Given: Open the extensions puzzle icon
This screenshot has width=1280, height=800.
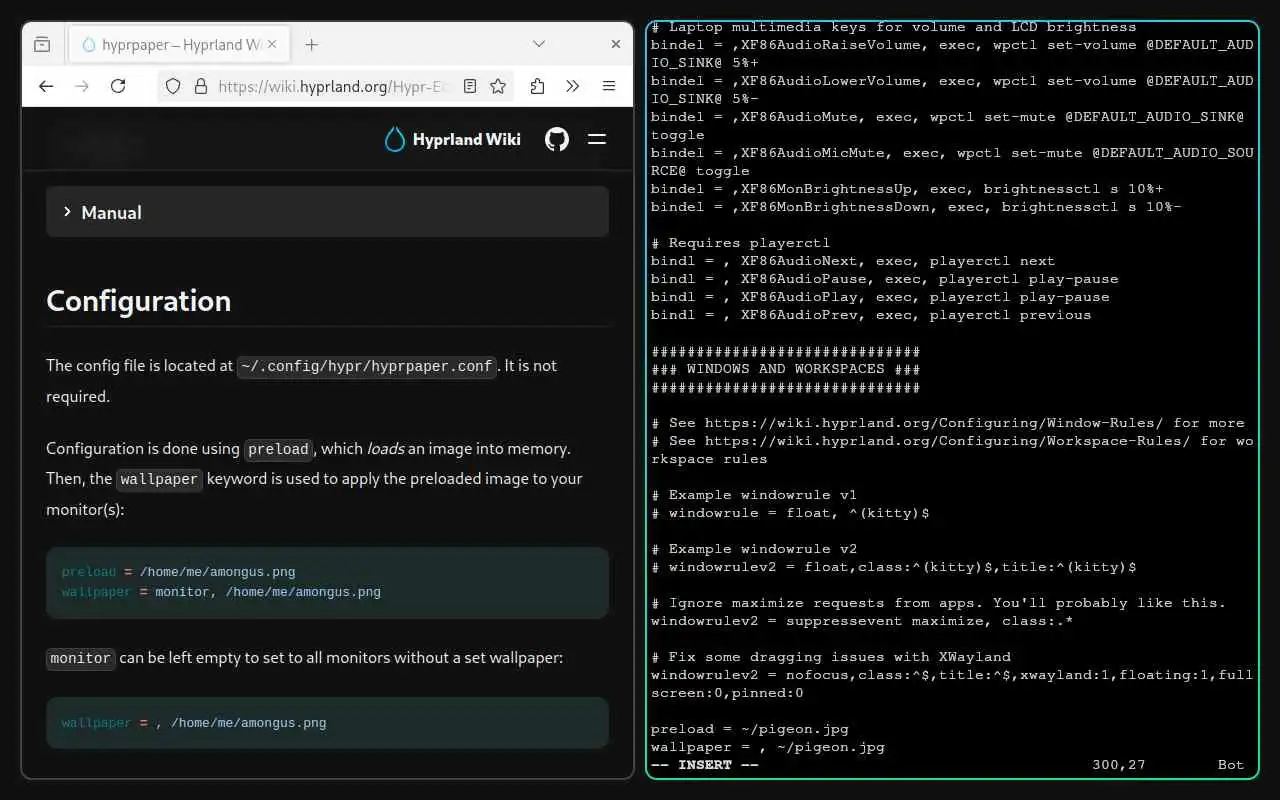Looking at the screenshot, I should [538, 86].
